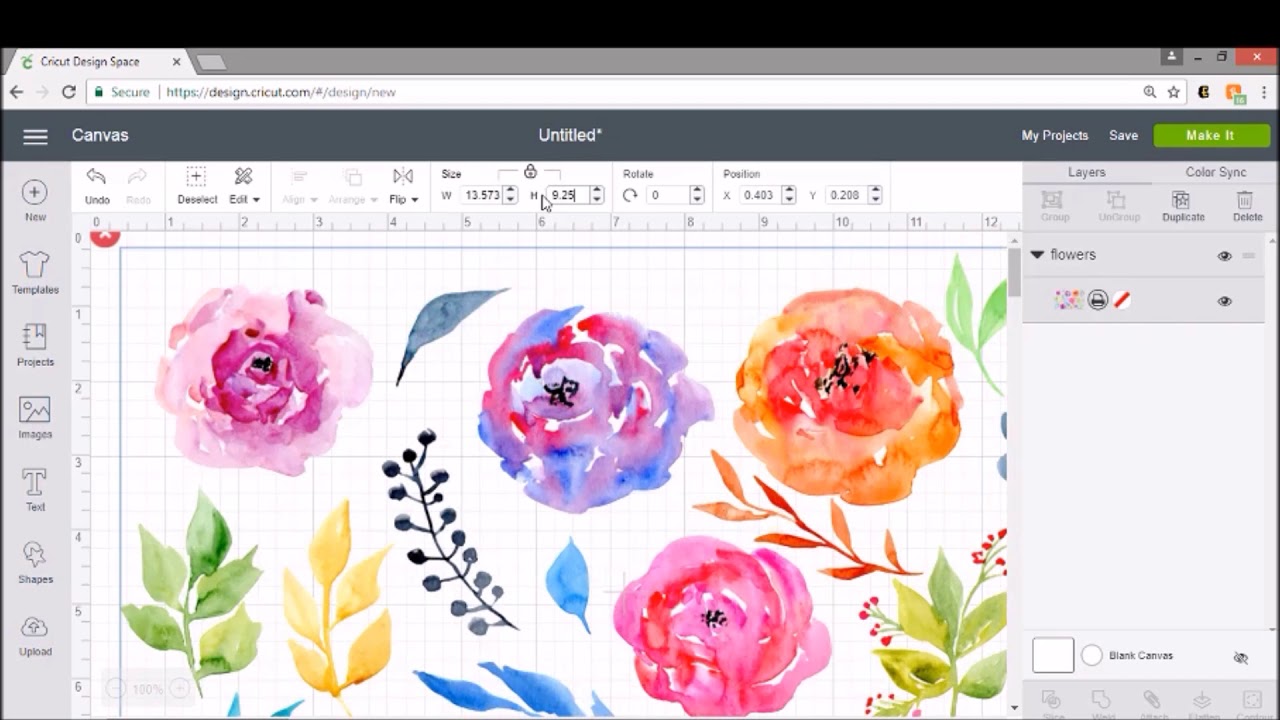Save the project
Image resolution: width=1280 pixels, height=720 pixels.
click(1123, 136)
